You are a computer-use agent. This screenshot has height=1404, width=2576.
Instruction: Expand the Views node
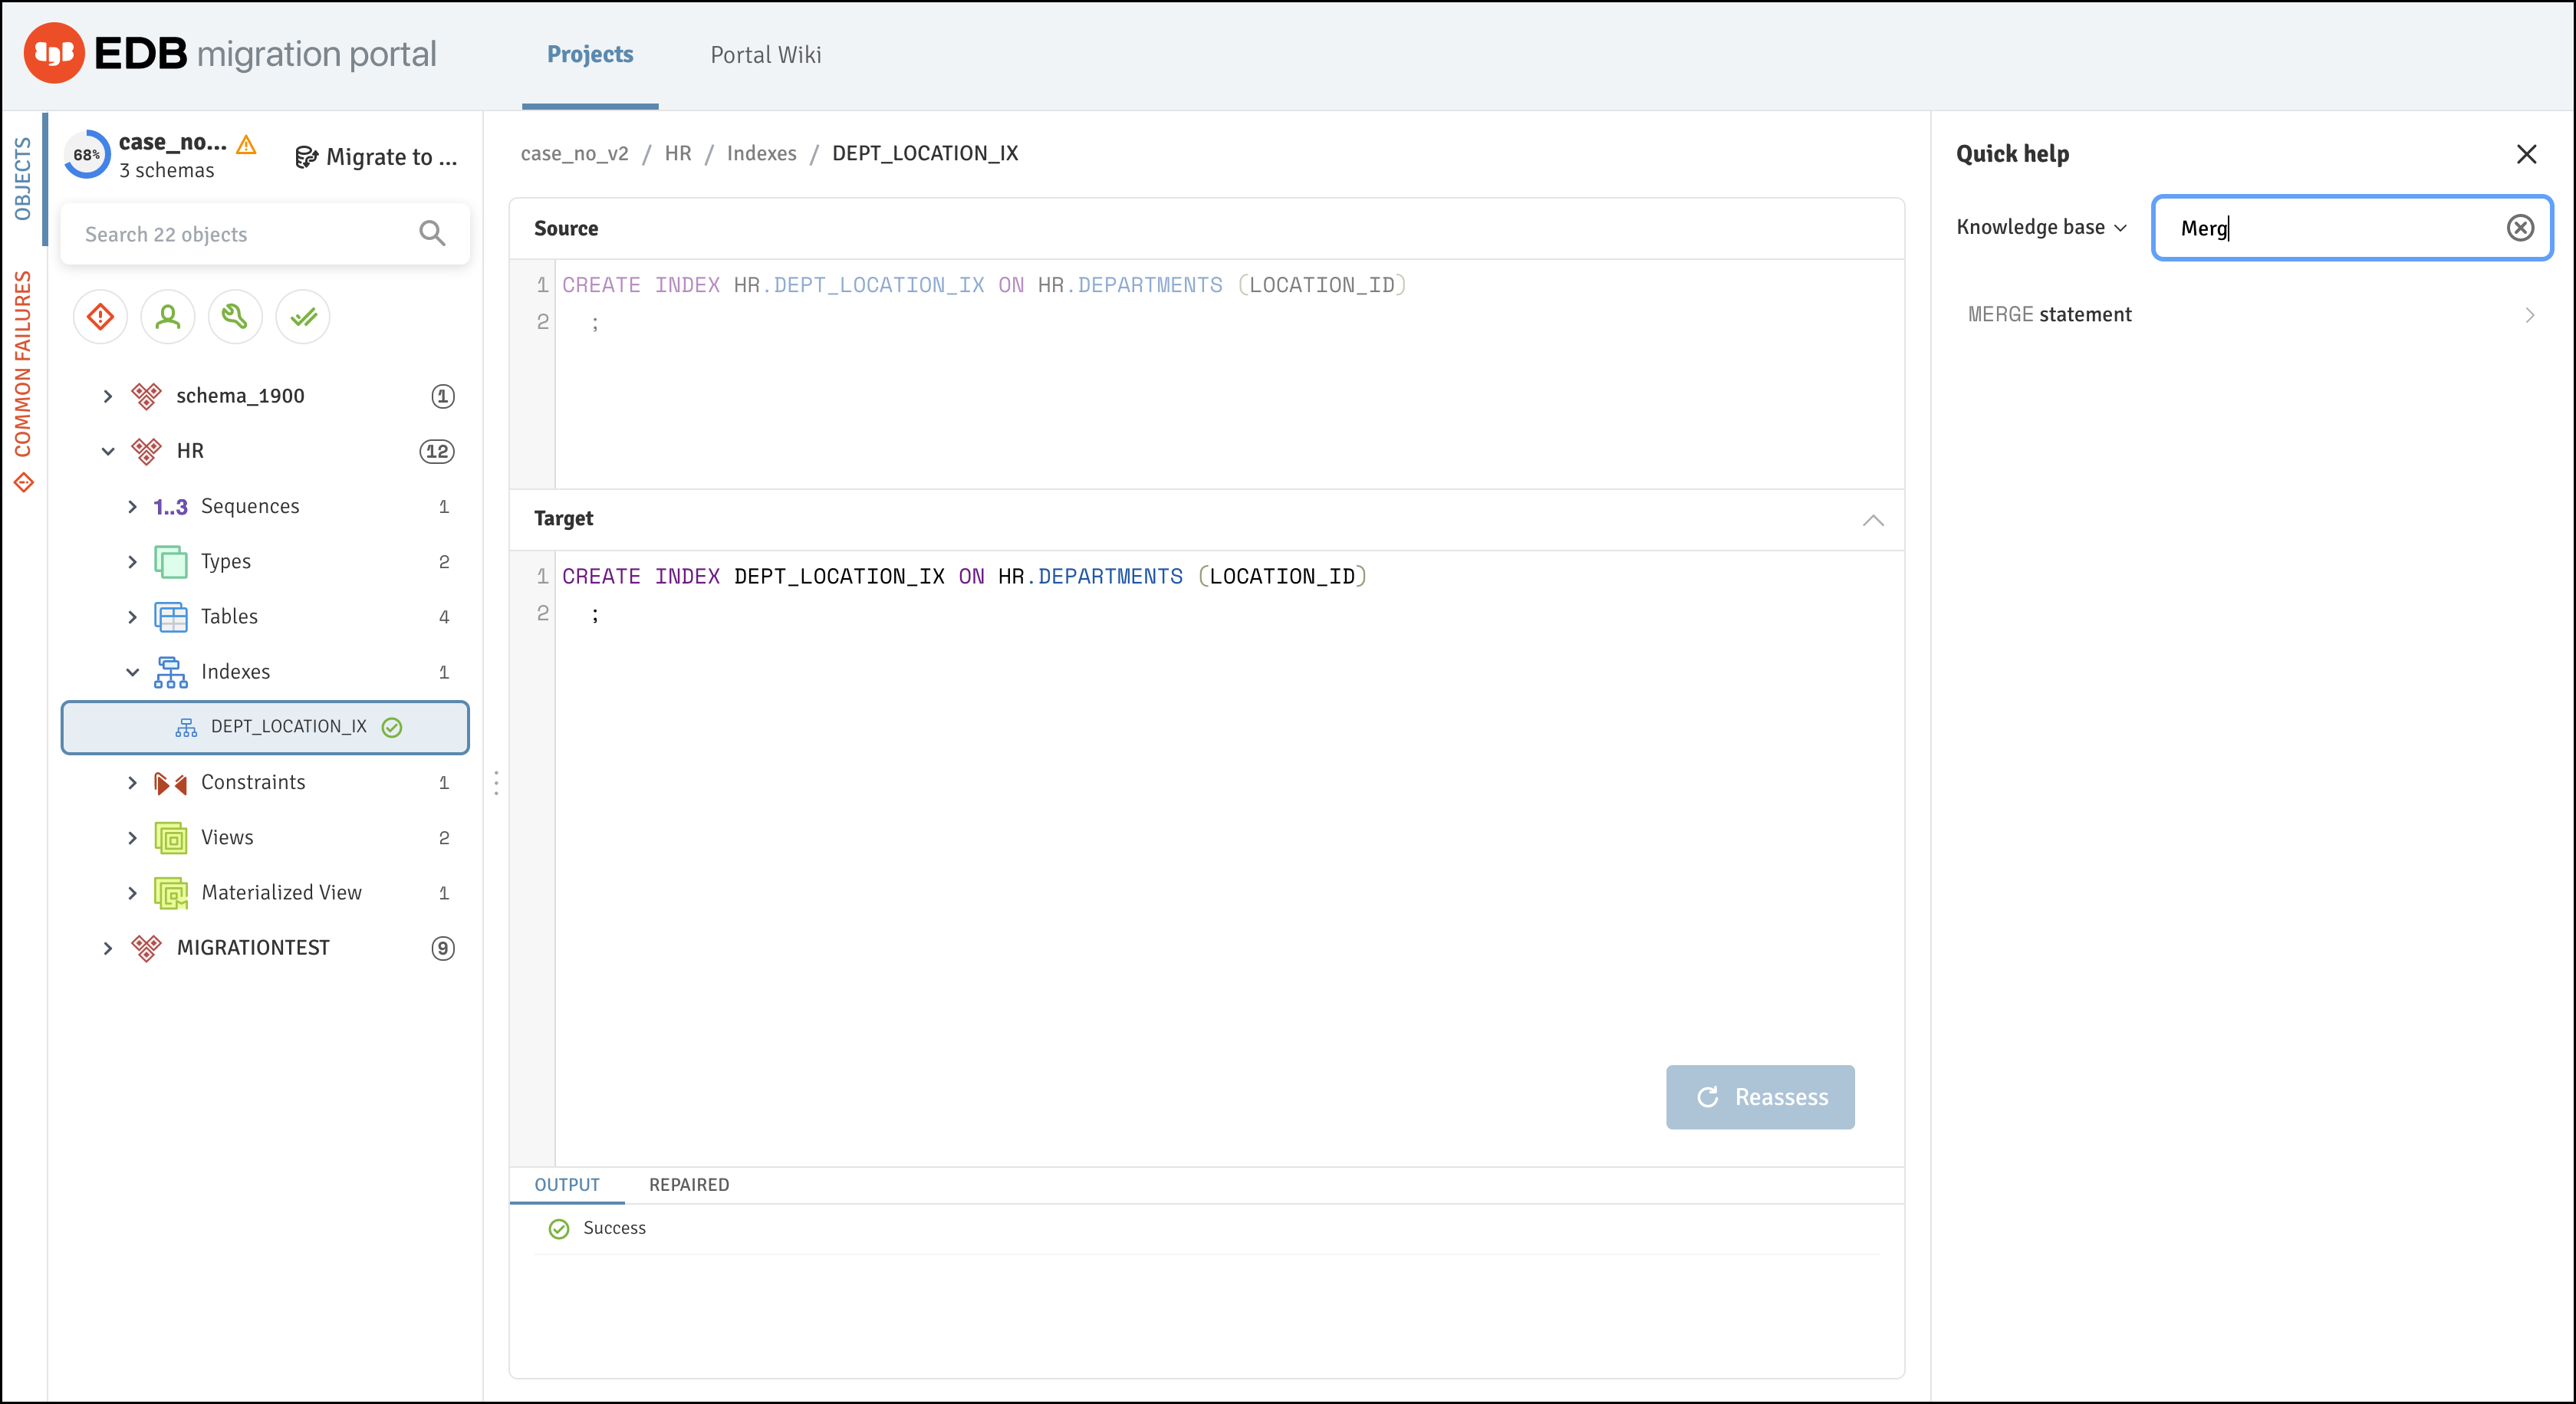(x=132, y=838)
